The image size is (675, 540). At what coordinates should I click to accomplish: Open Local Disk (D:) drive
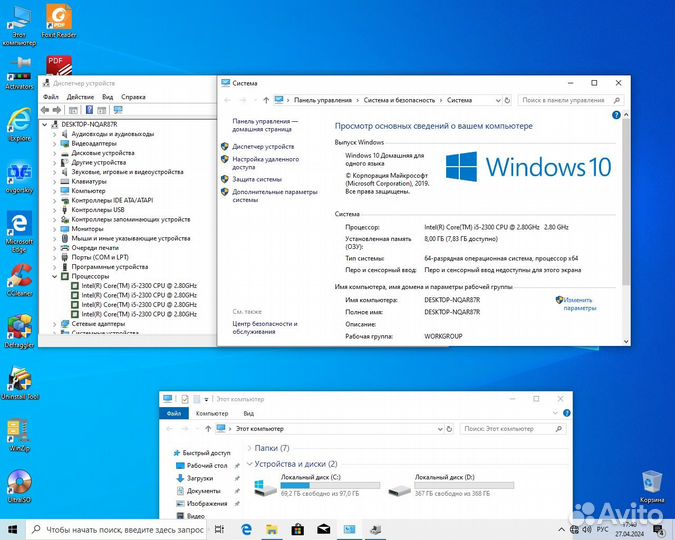(451, 485)
